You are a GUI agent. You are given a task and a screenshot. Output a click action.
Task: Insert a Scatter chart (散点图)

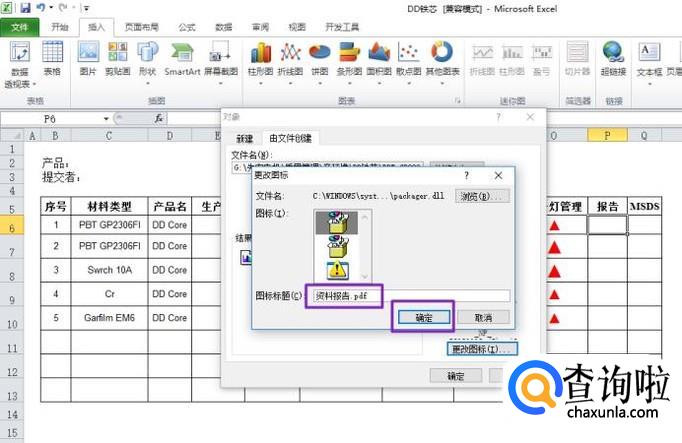408,62
